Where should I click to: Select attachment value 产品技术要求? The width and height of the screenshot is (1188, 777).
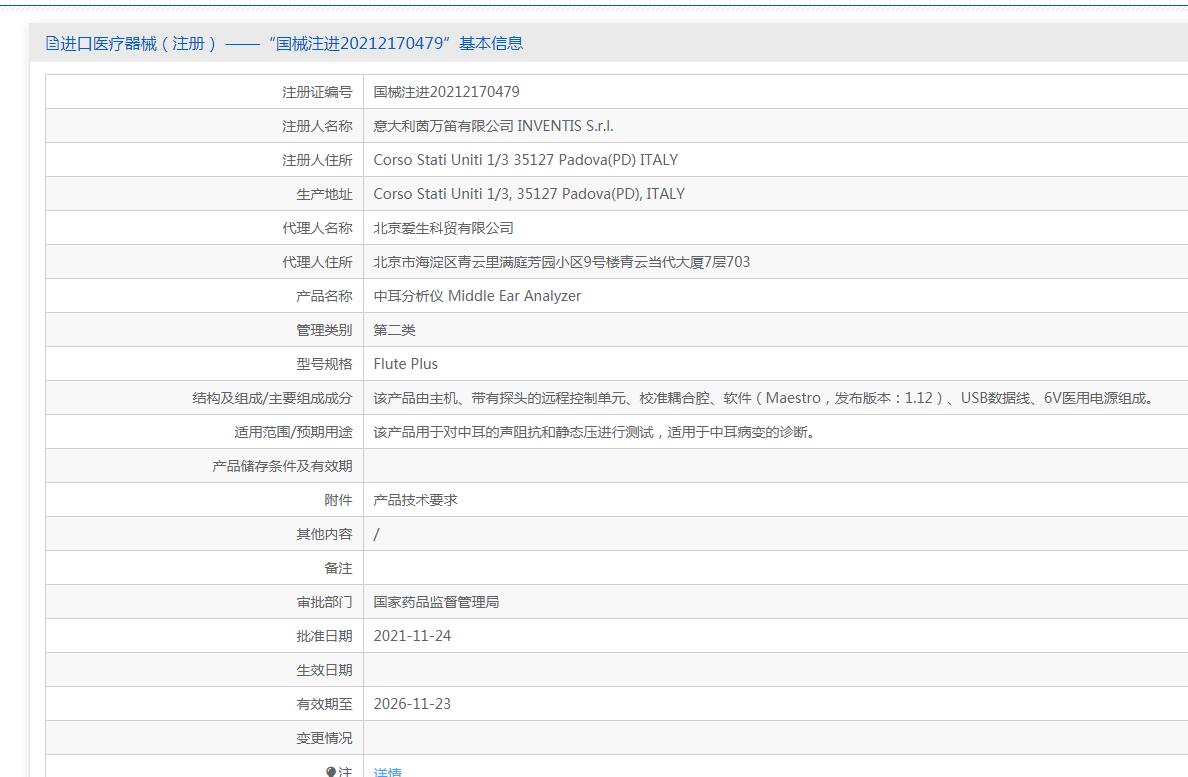point(415,500)
